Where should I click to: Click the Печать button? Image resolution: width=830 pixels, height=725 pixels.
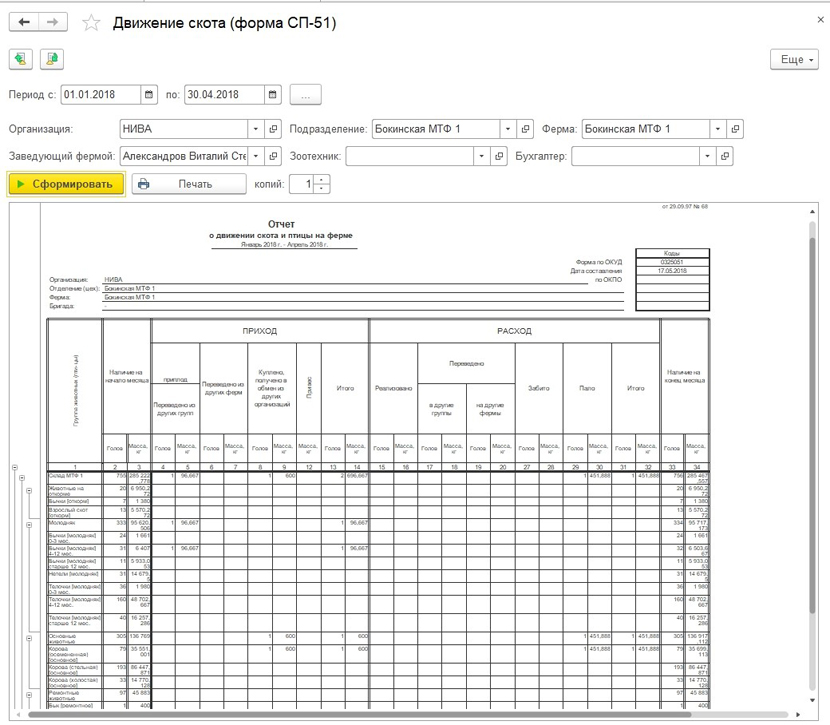(x=188, y=184)
